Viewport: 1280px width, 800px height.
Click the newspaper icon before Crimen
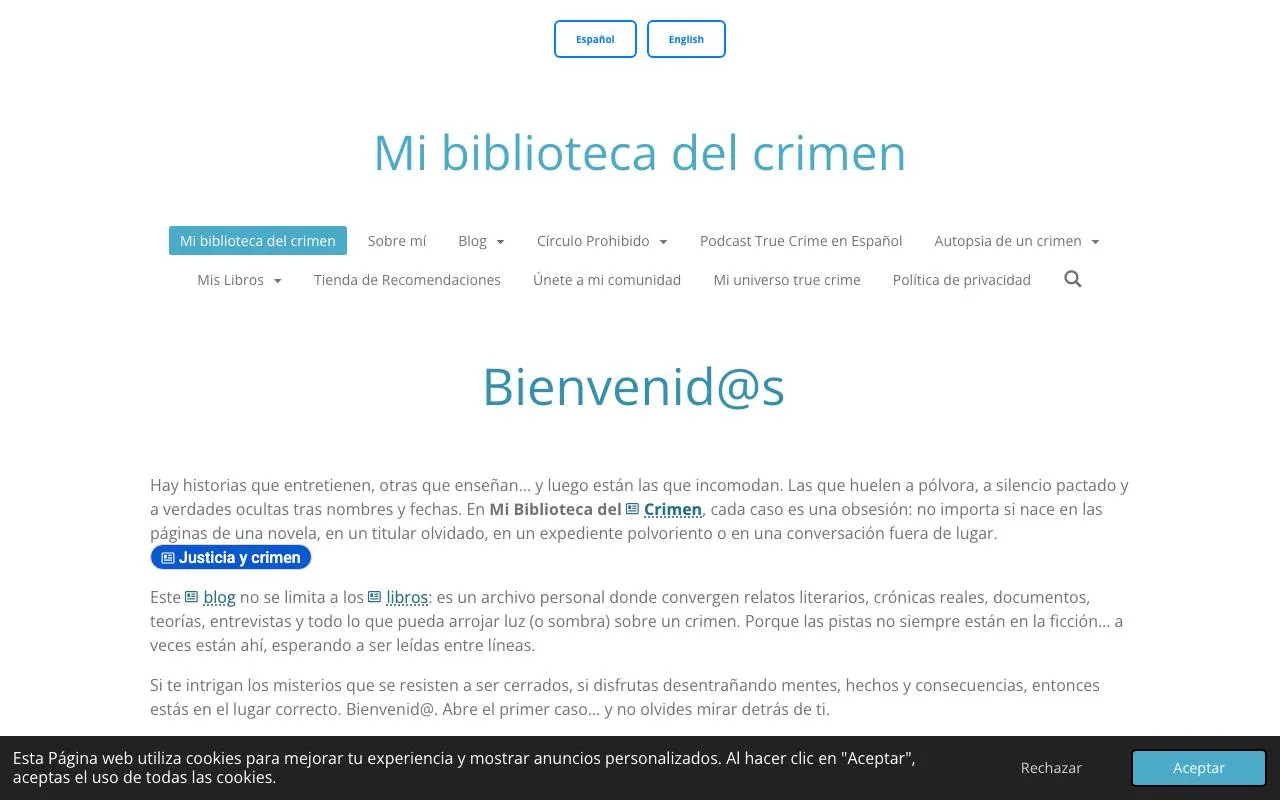click(x=632, y=509)
